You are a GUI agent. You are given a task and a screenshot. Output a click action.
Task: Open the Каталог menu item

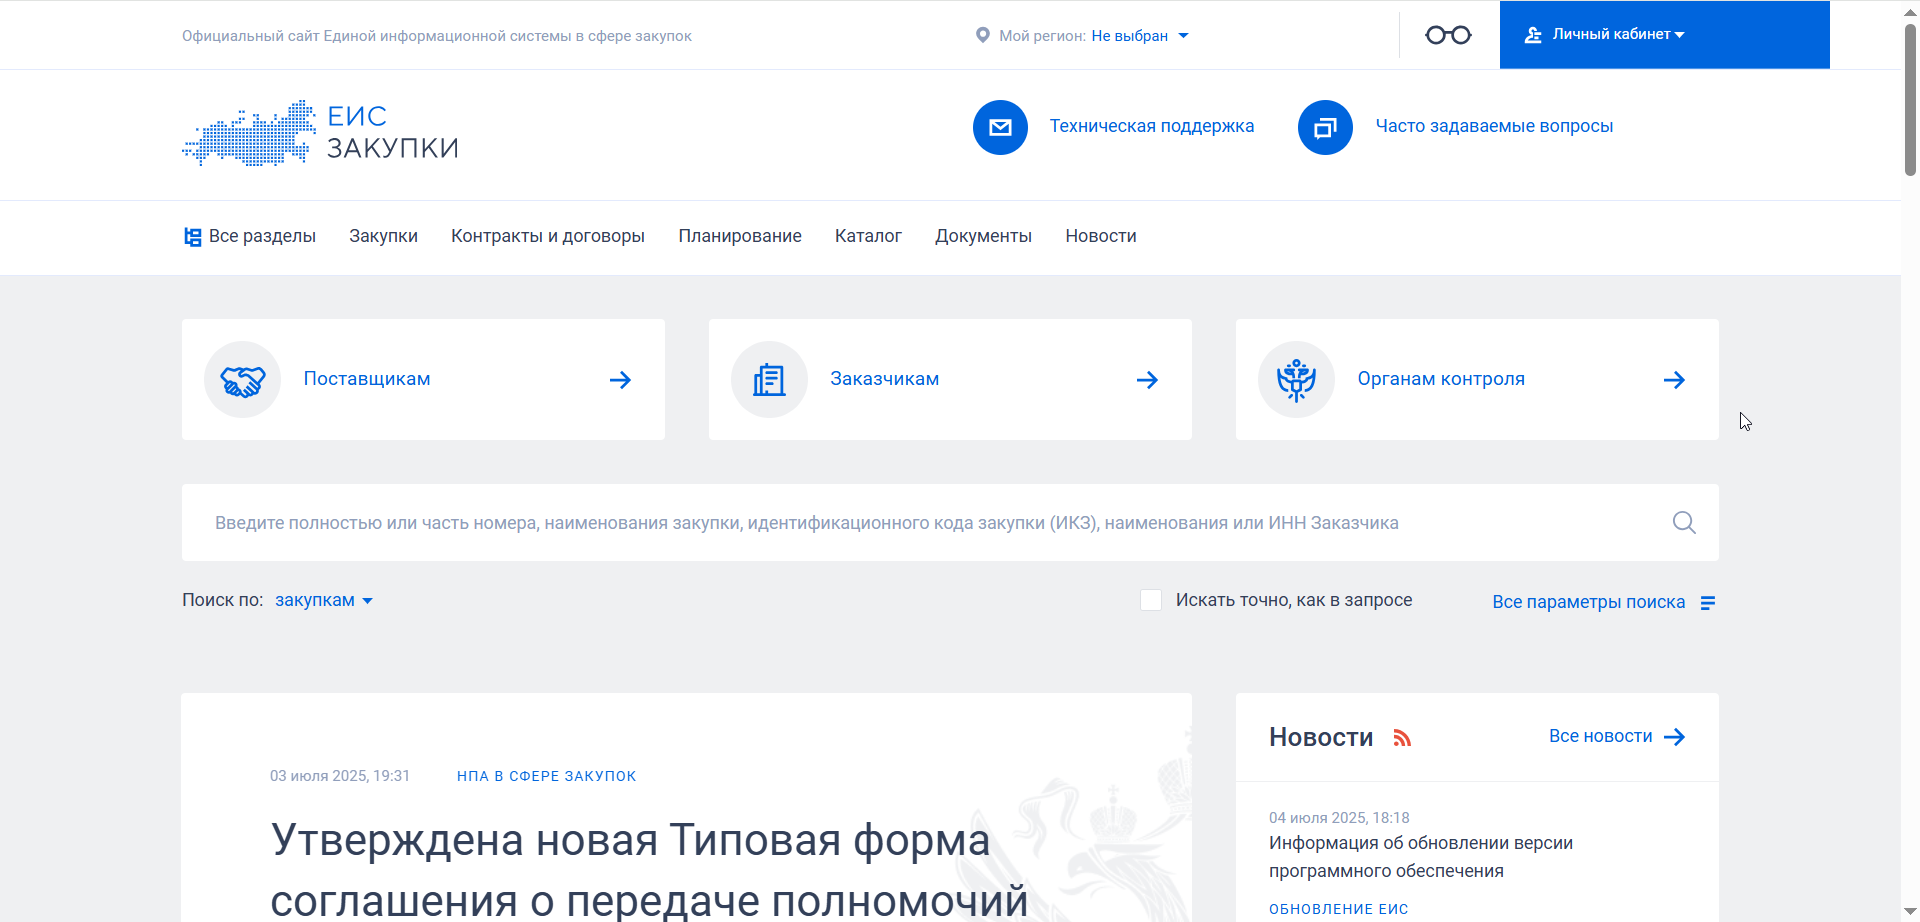point(868,236)
